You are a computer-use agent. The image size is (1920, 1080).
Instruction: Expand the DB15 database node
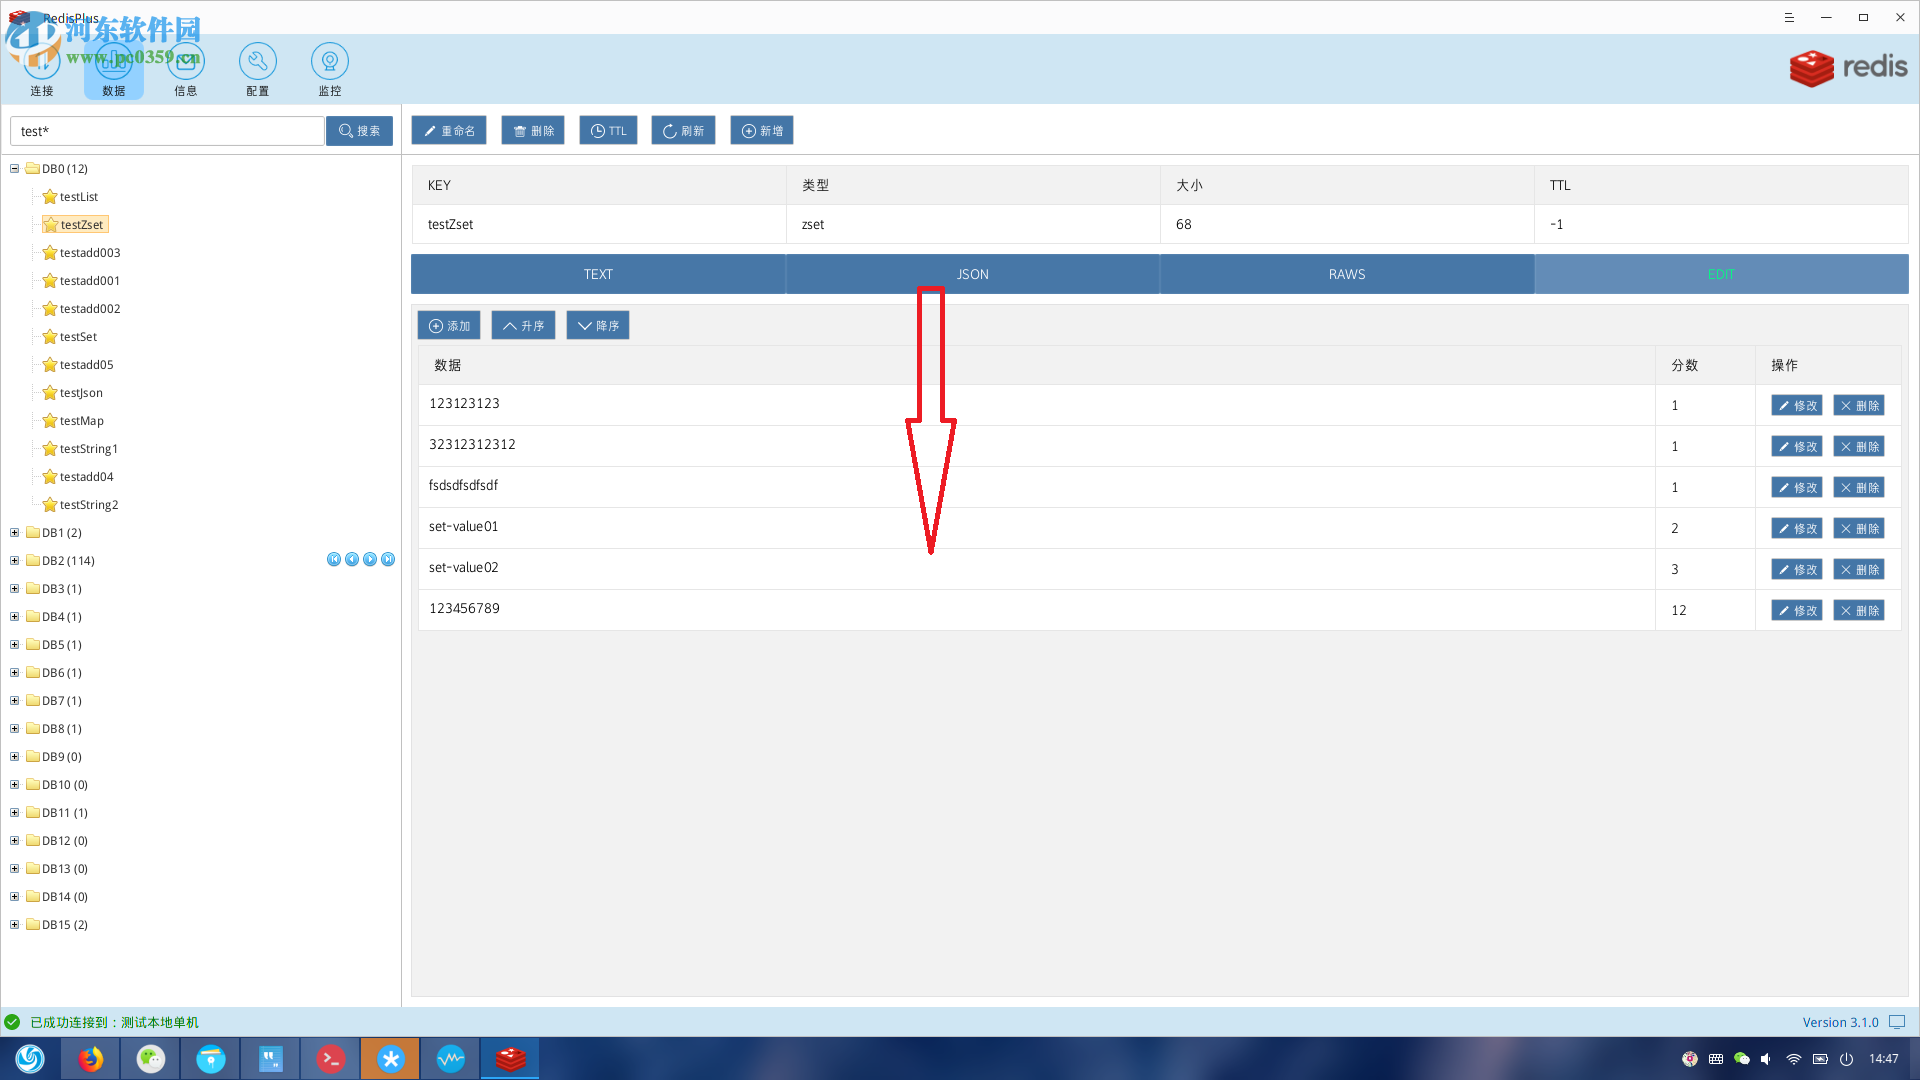15,925
